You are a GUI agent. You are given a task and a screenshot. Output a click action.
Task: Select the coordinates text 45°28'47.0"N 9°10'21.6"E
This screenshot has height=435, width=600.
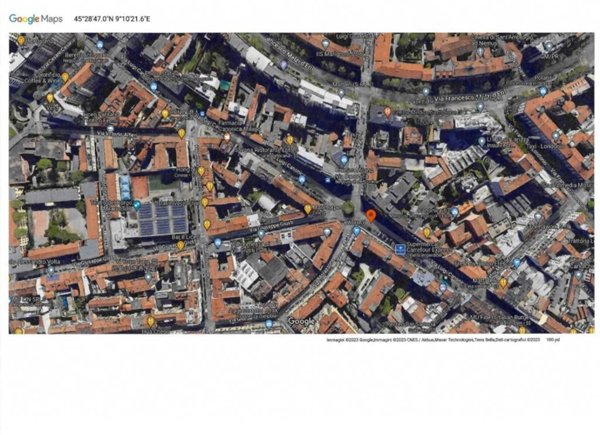point(112,19)
